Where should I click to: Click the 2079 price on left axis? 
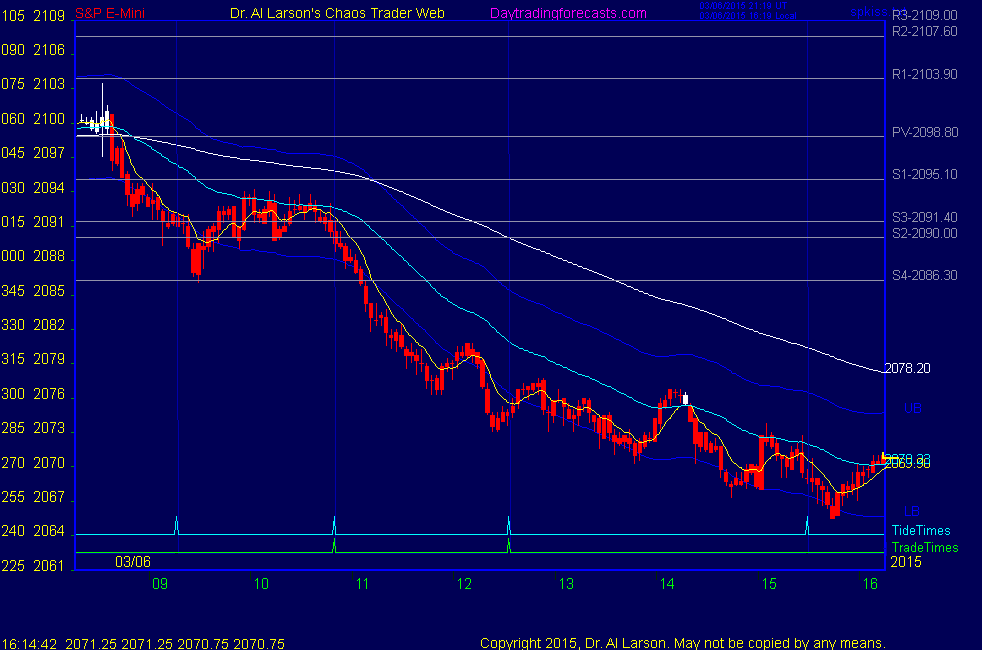(x=49, y=359)
